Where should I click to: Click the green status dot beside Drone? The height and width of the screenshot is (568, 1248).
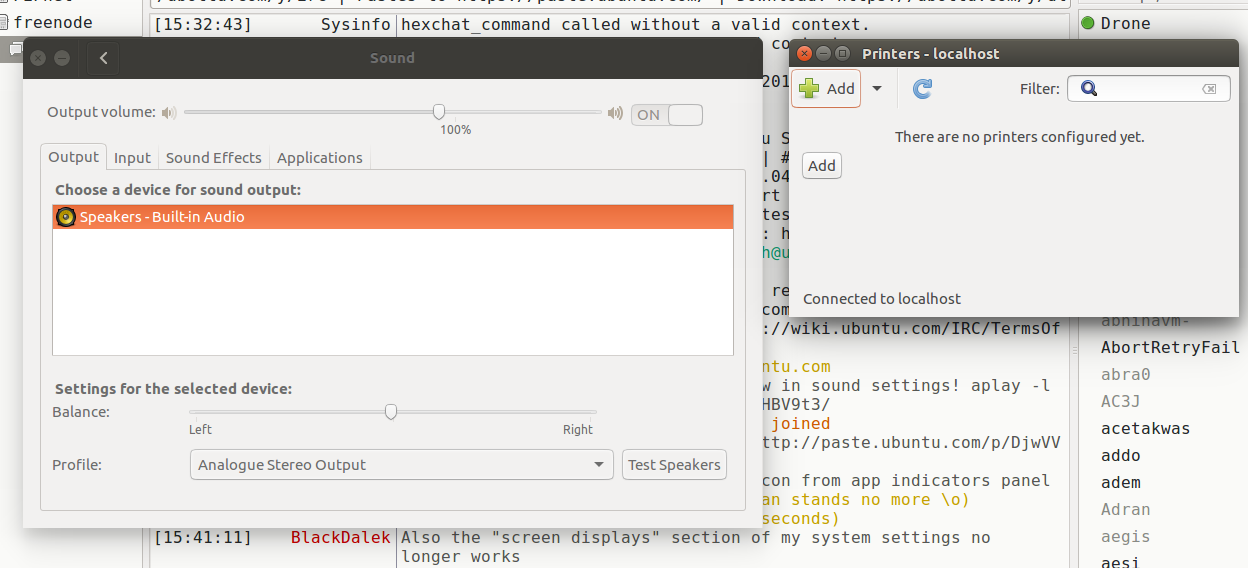1087,23
